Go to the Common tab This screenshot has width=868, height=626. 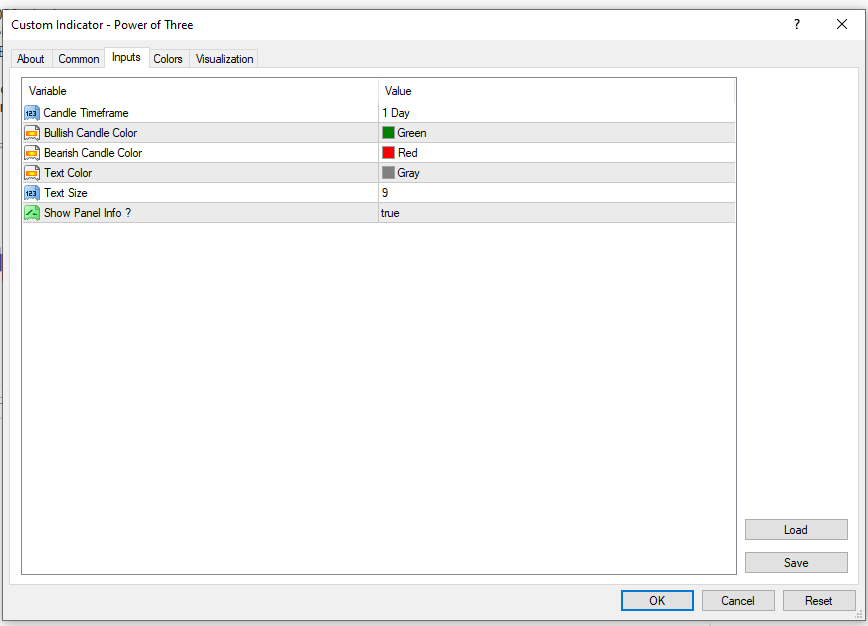point(78,58)
